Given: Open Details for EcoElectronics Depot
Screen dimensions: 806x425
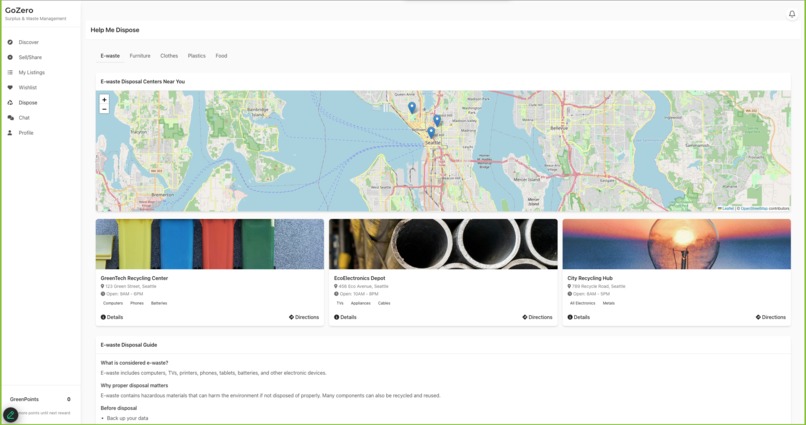Looking at the screenshot, I should pos(345,317).
